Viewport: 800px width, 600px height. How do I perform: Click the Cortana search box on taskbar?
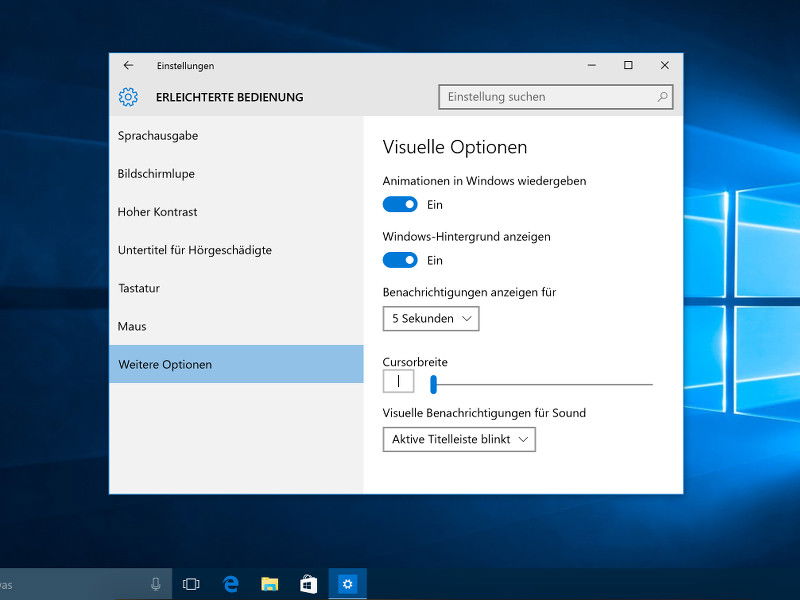(86, 584)
